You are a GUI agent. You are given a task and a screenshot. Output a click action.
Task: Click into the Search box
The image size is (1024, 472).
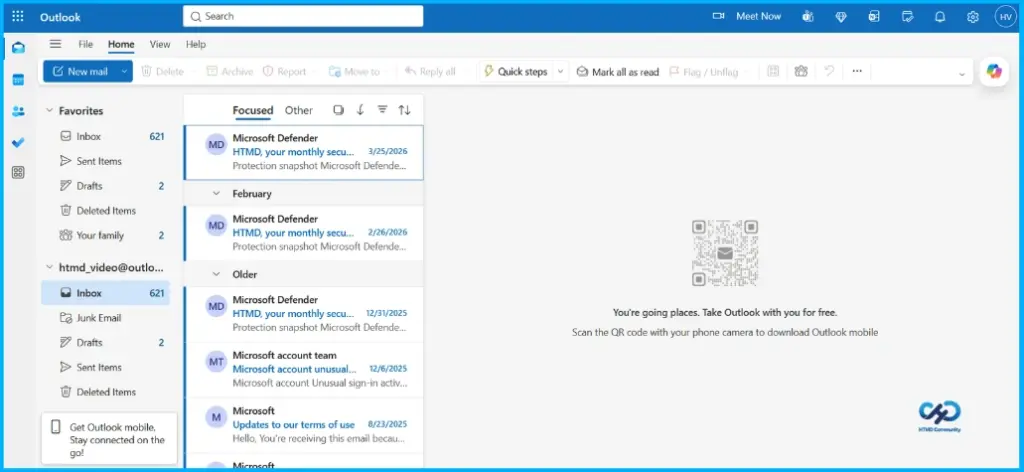303,16
